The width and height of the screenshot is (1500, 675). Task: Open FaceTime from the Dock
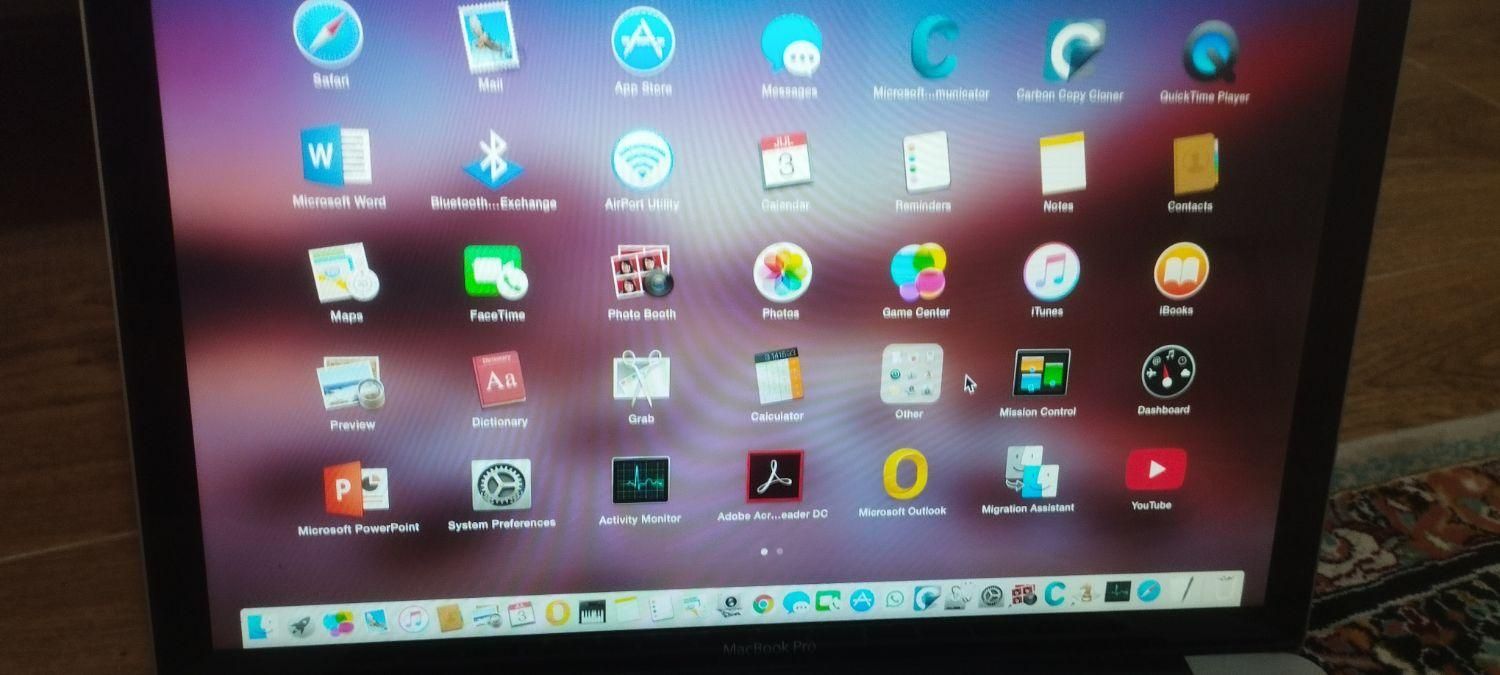point(828,601)
